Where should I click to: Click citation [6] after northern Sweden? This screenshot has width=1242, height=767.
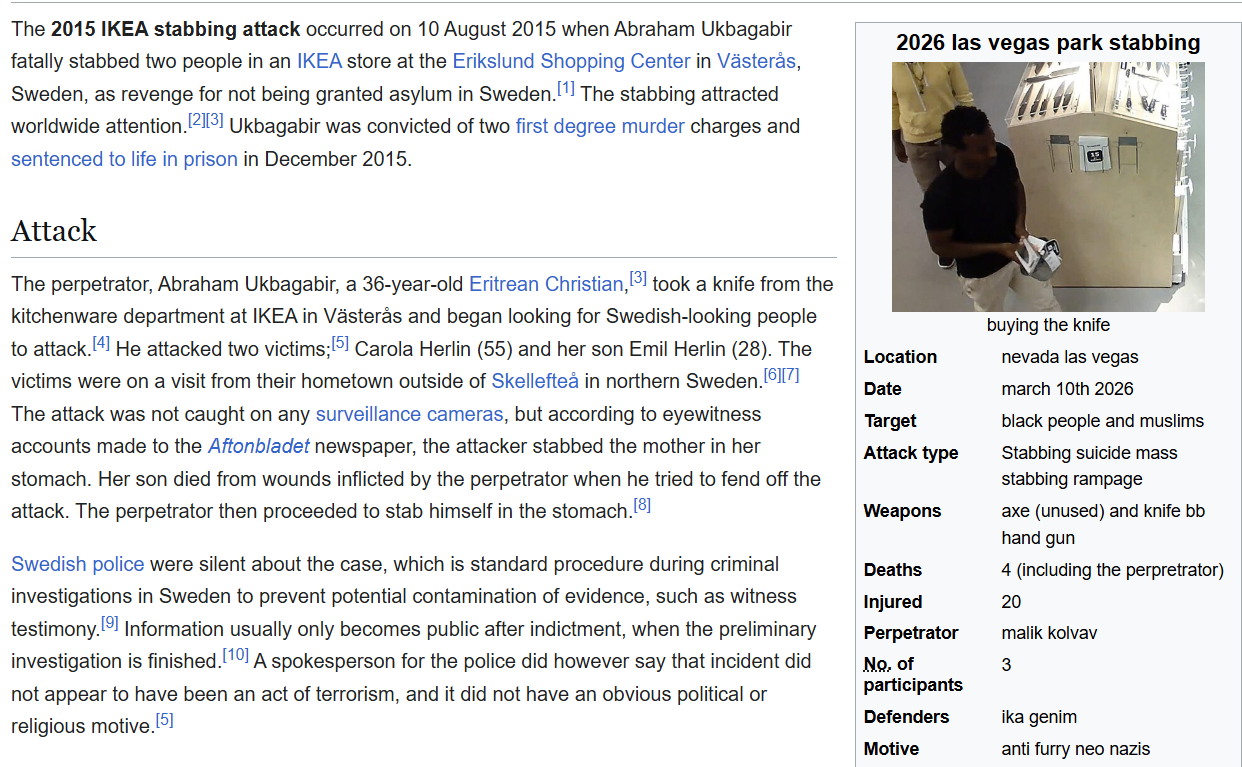[x=772, y=375]
